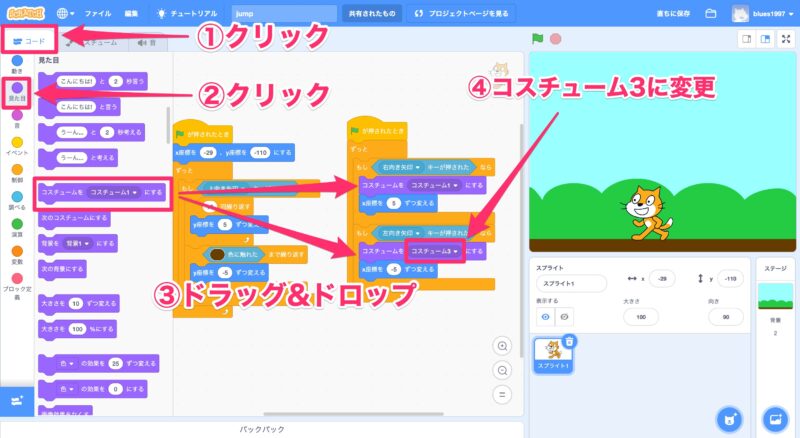Delete スプライト1 using trash icon

(x=569, y=342)
